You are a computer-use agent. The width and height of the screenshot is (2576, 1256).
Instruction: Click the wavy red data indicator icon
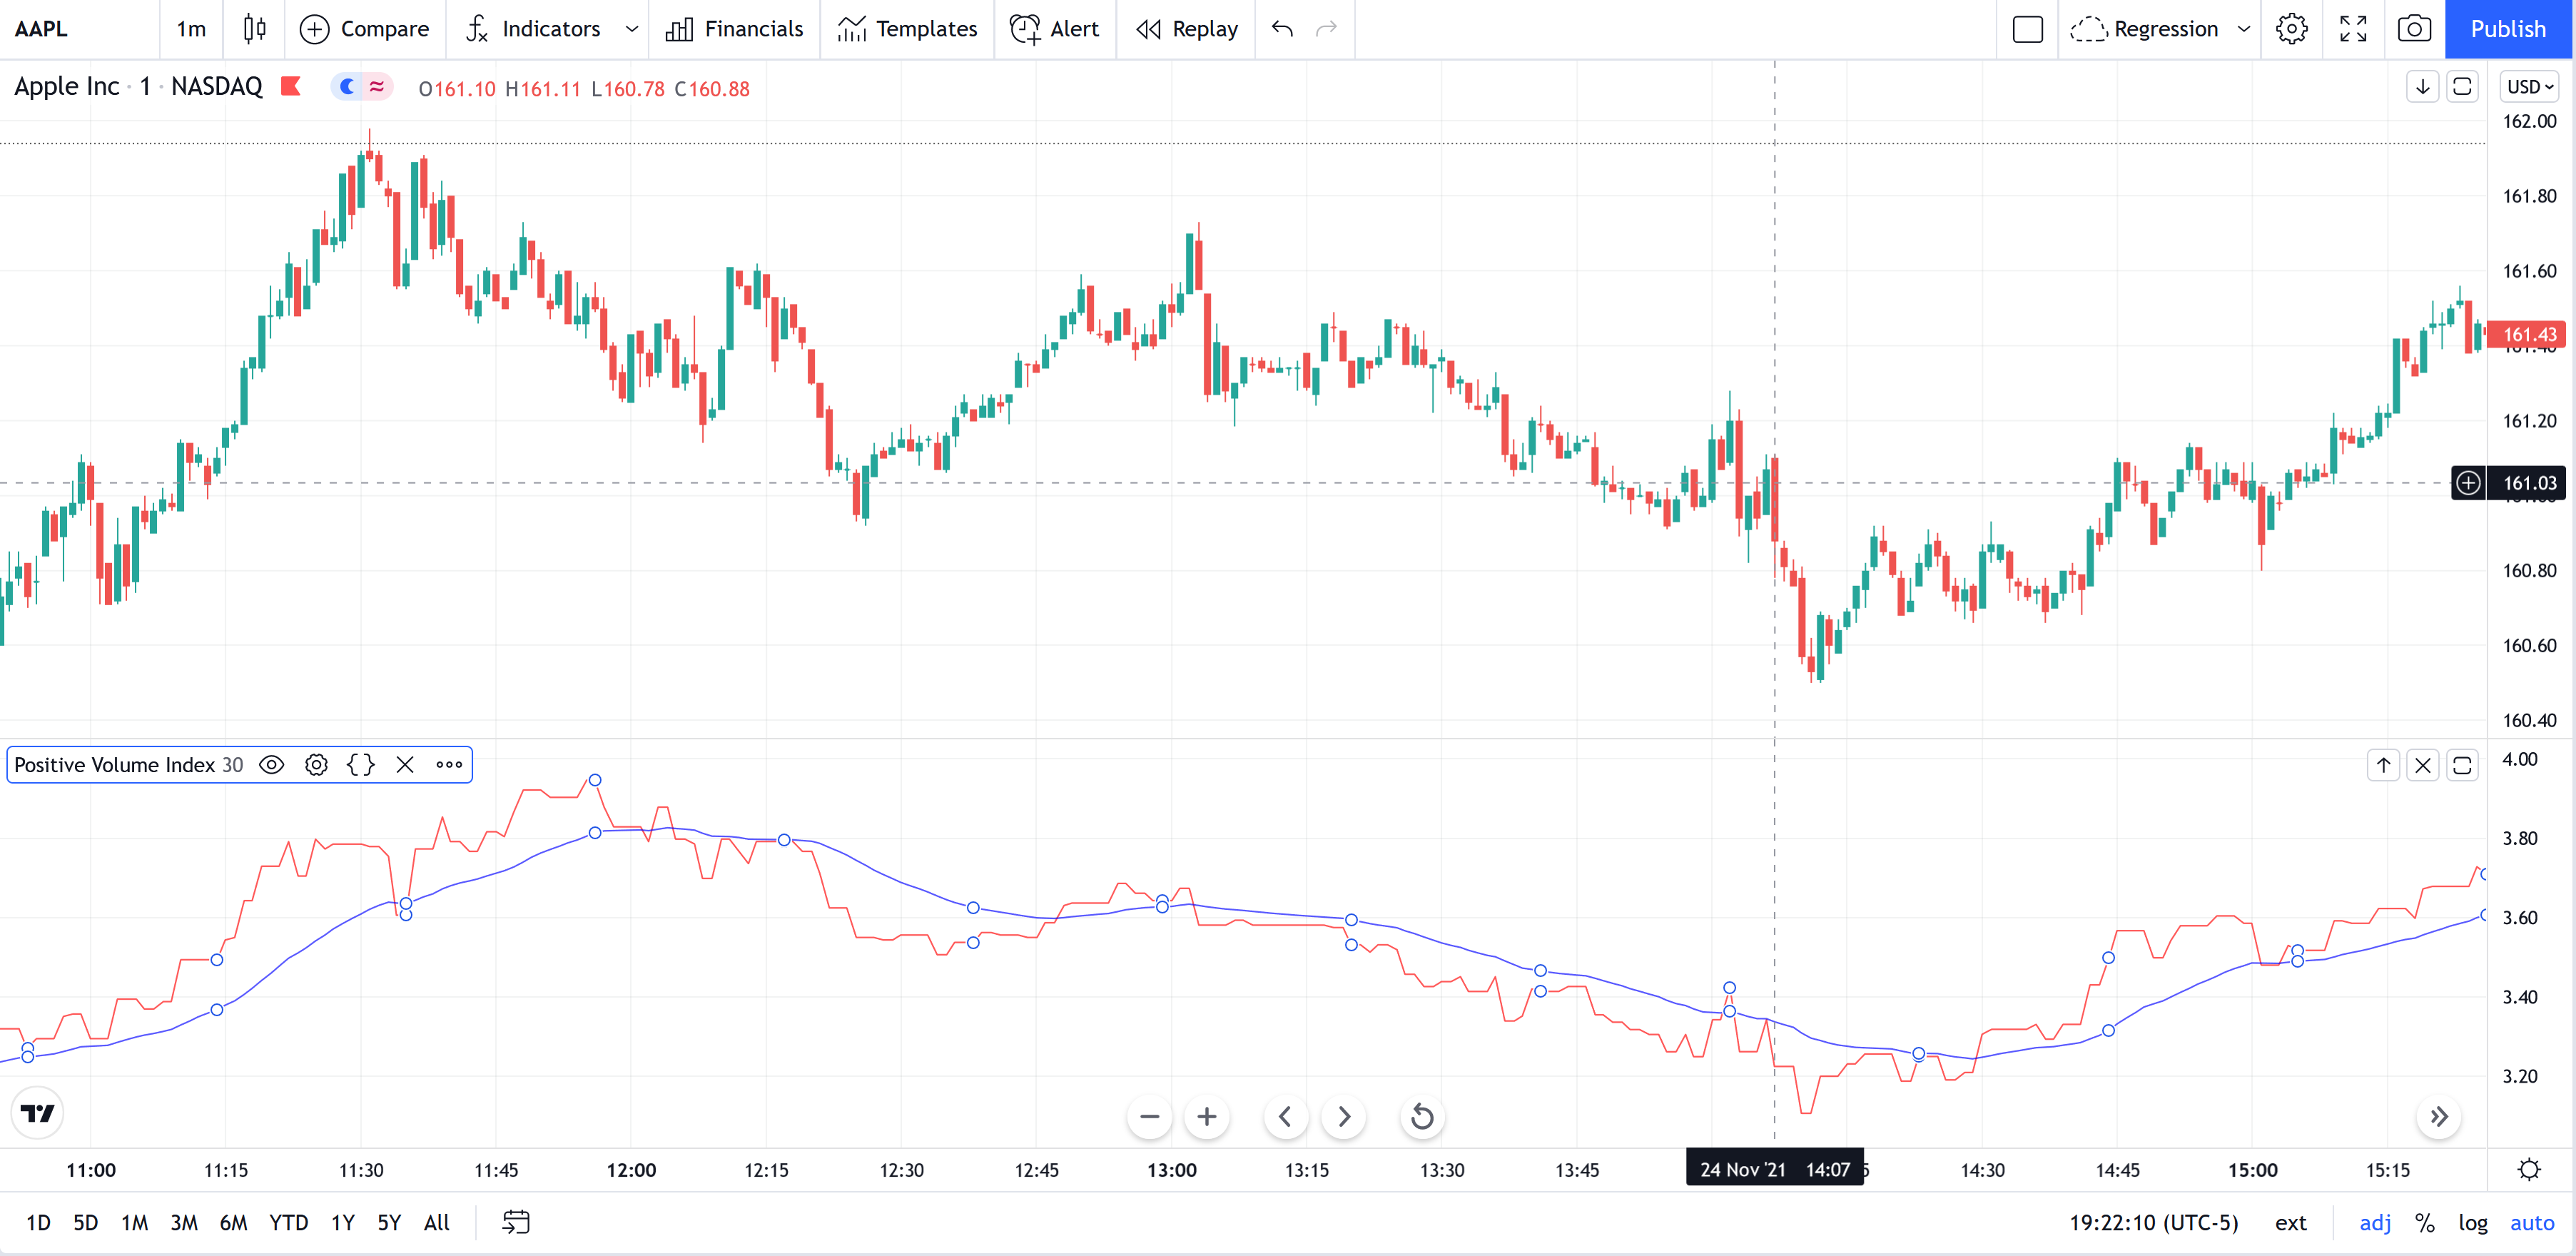pyautogui.click(x=376, y=87)
